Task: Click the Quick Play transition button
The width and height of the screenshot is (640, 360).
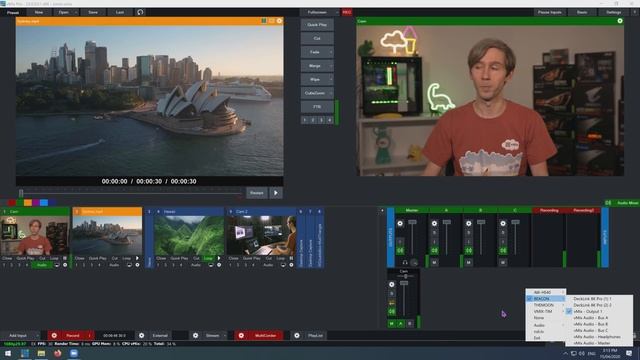Action: [x=317, y=25]
